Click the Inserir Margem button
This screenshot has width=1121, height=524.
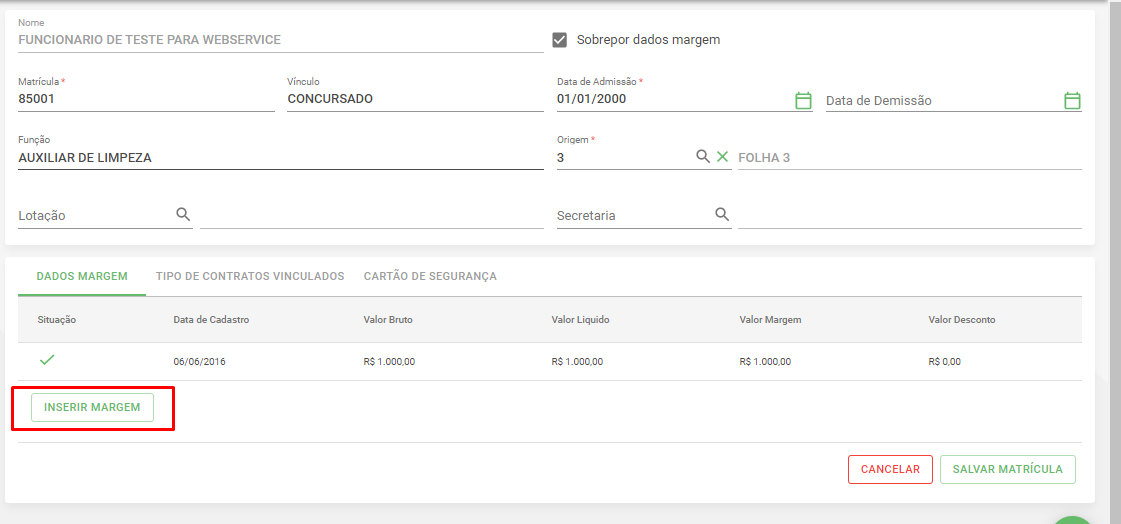[92, 407]
